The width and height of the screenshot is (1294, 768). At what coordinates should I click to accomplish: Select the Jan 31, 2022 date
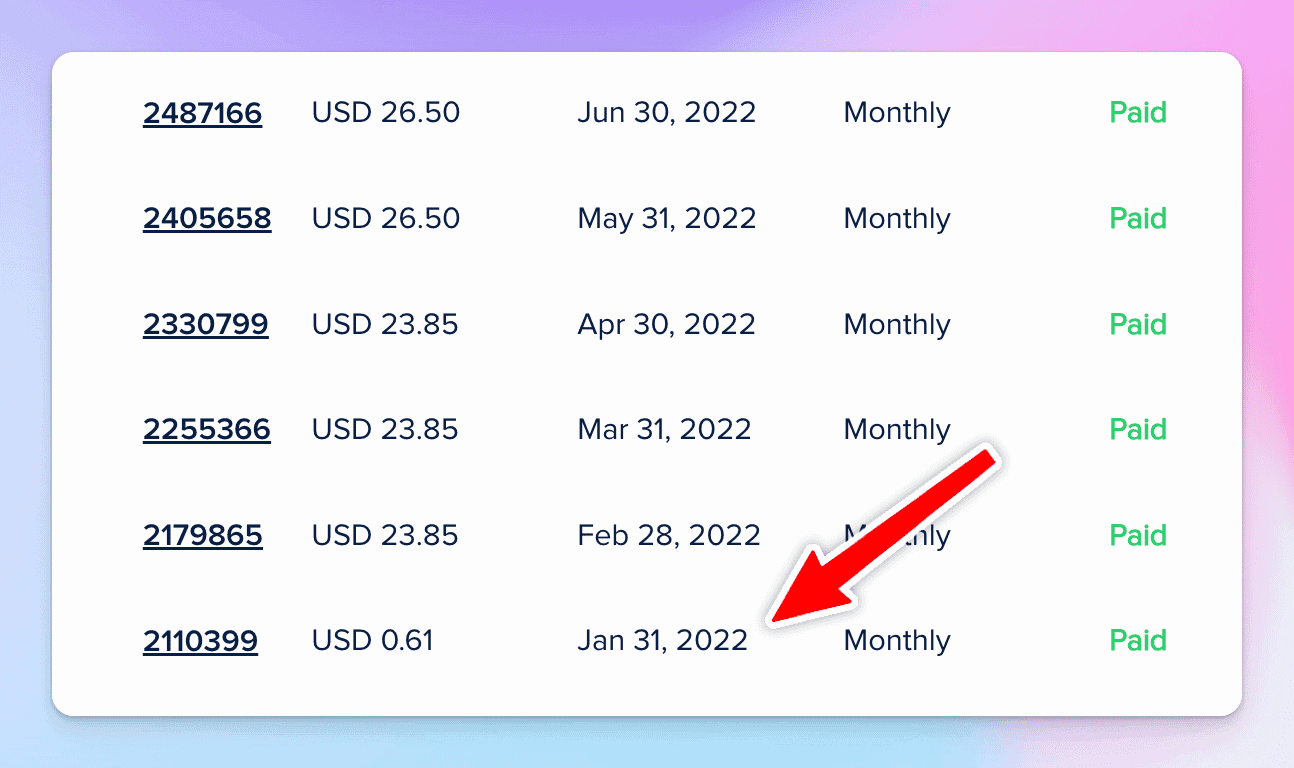pyautogui.click(x=662, y=641)
